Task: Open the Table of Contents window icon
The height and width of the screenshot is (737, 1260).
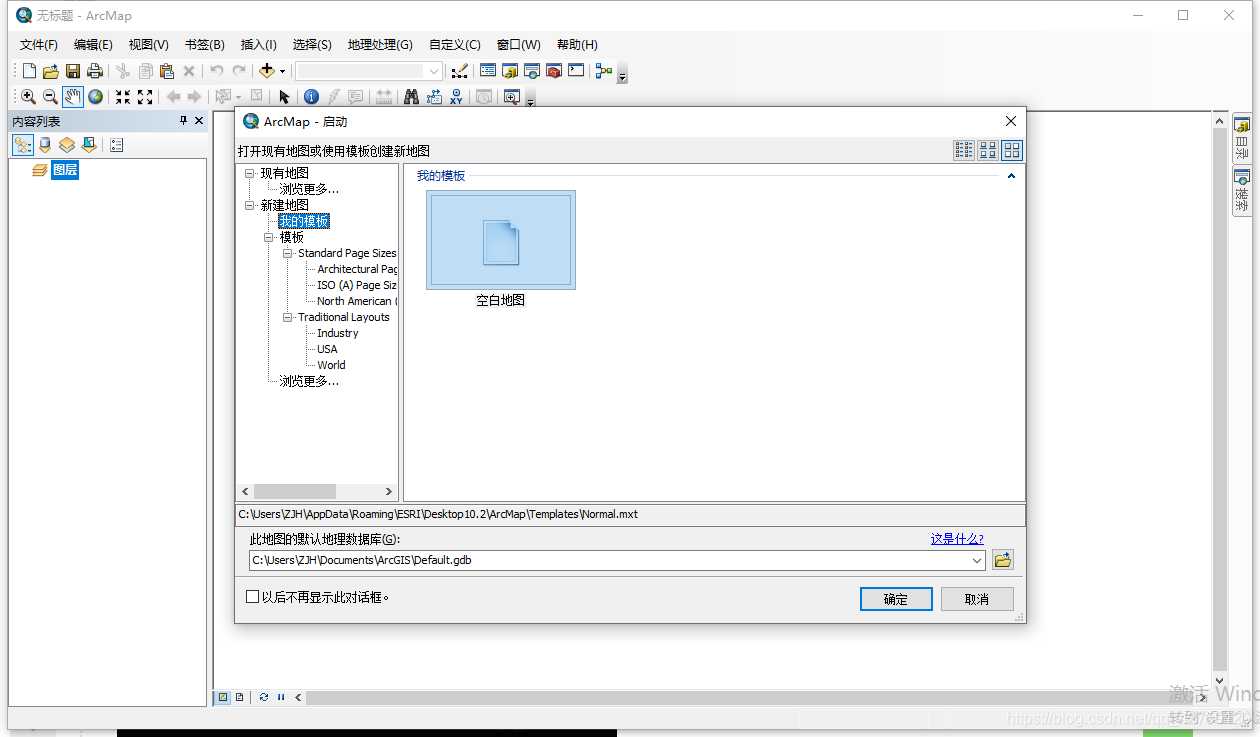Action: coord(488,71)
